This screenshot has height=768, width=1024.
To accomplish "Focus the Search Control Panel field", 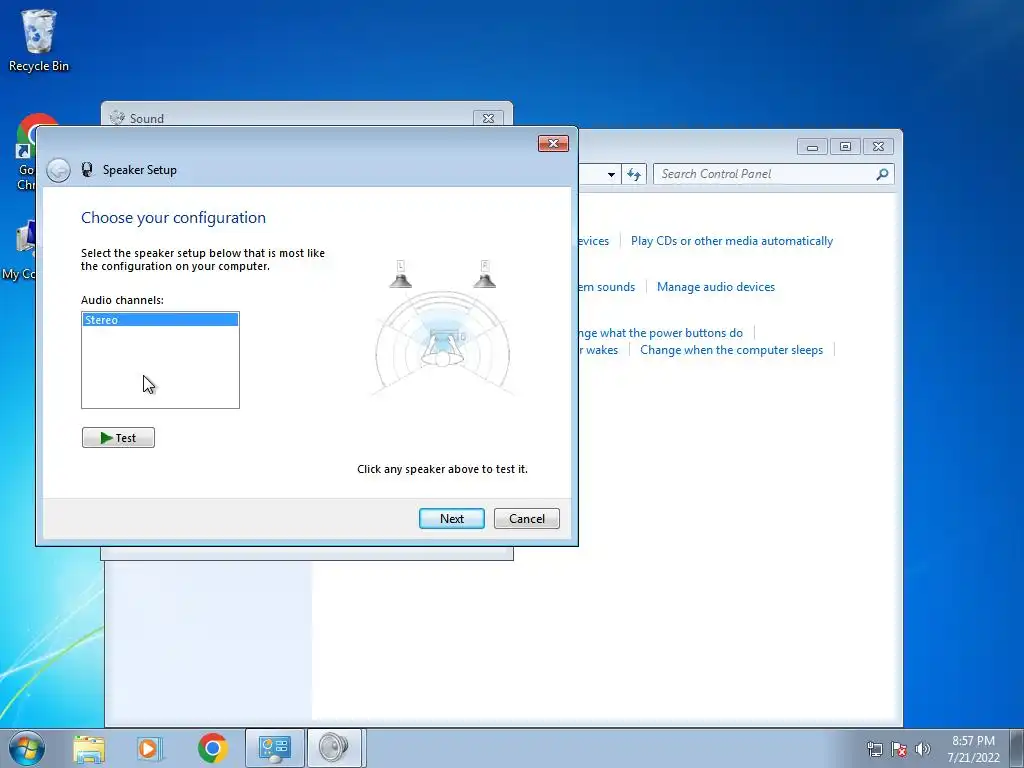I will [x=774, y=174].
